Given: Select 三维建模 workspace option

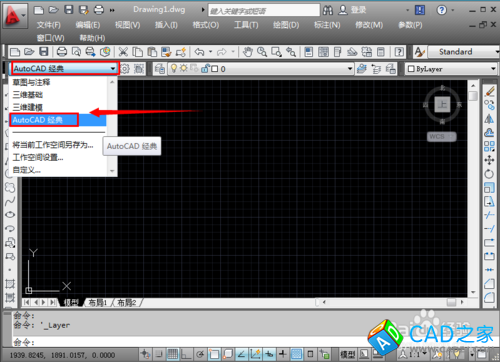Looking at the screenshot, I should (28, 107).
